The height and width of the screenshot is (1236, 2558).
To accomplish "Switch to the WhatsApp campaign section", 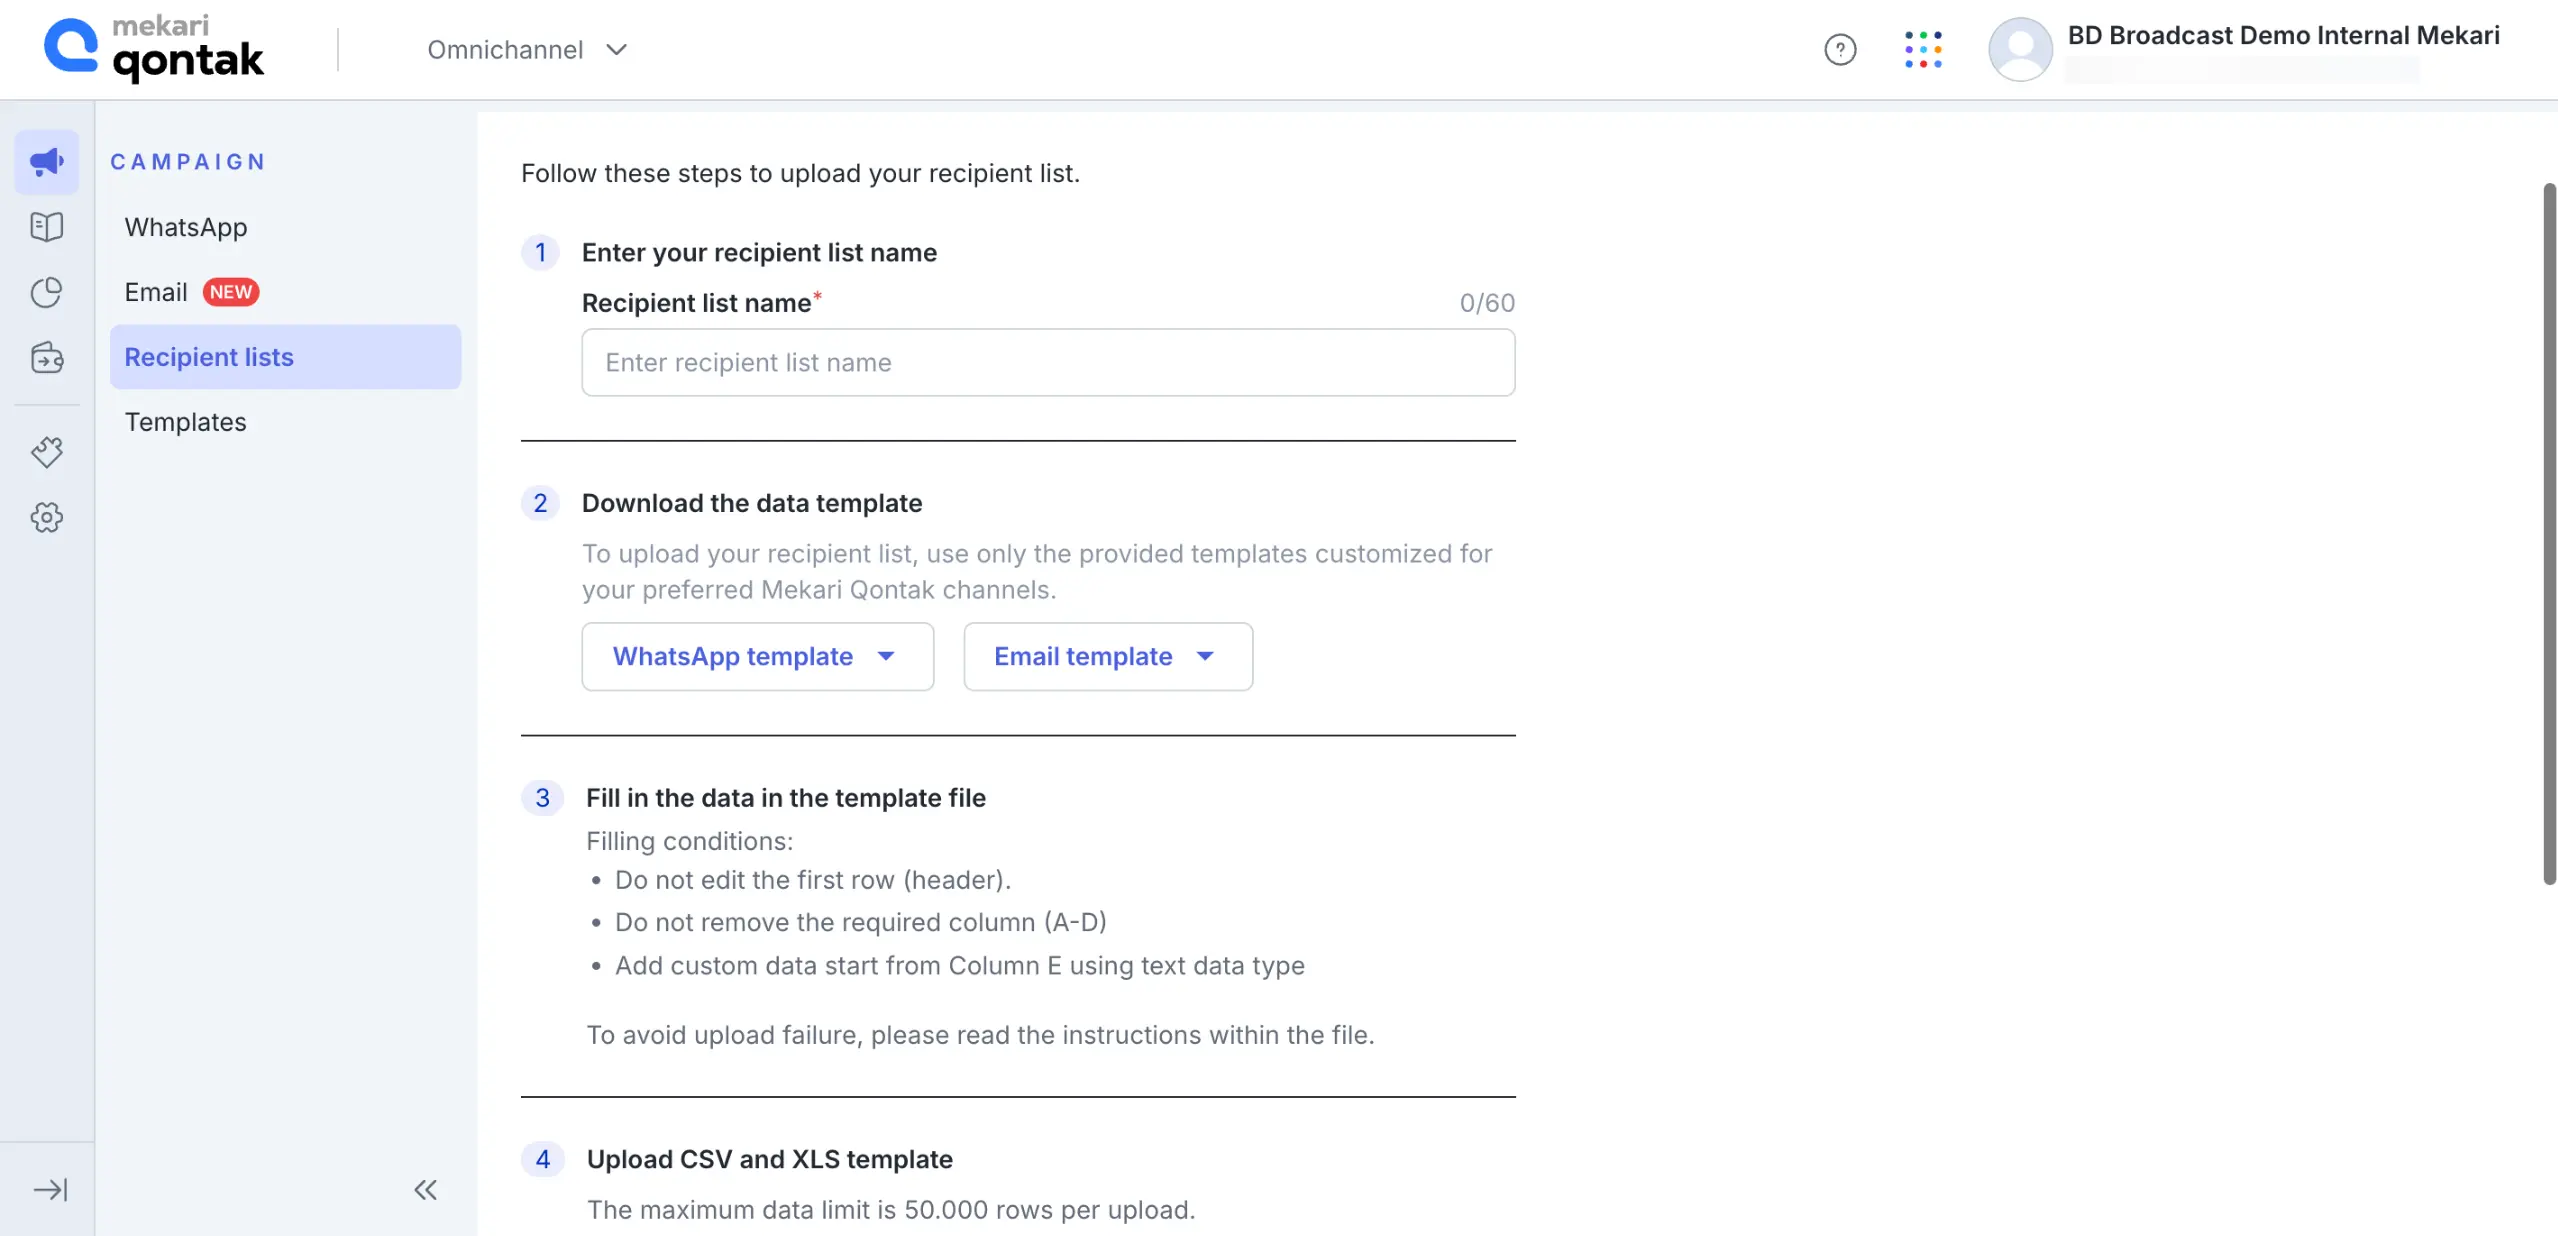I will click(186, 226).
